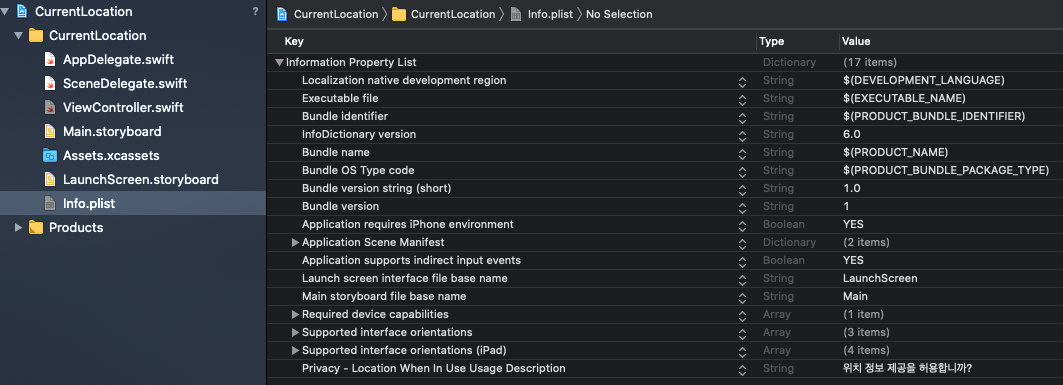Click the Boolean type of indirect input events row
This screenshot has width=1063, height=385.
click(784, 260)
